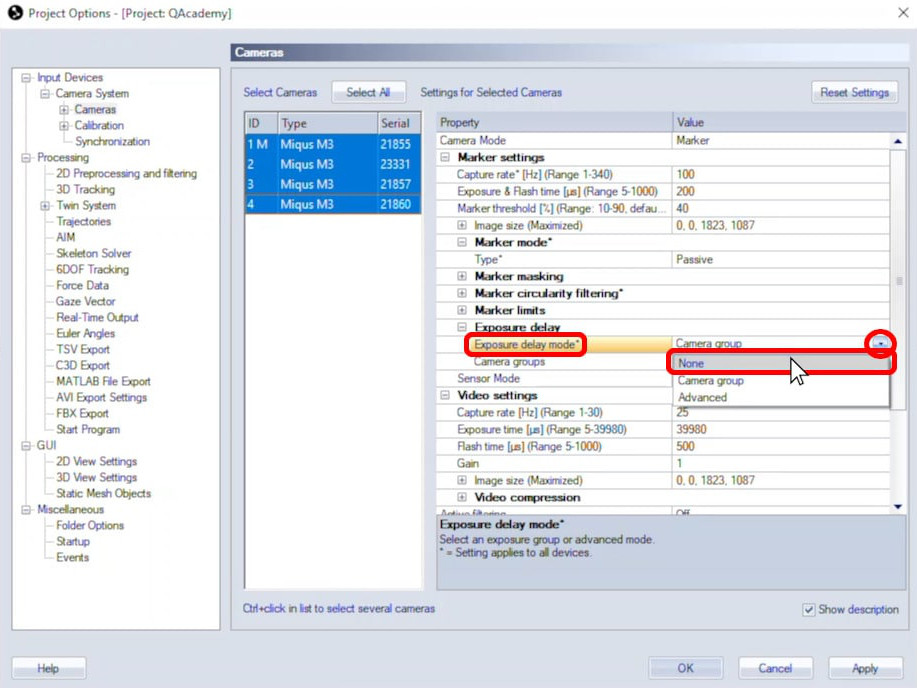Open the 6DOF Tracking page
The width and height of the screenshot is (917, 688).
92,270
